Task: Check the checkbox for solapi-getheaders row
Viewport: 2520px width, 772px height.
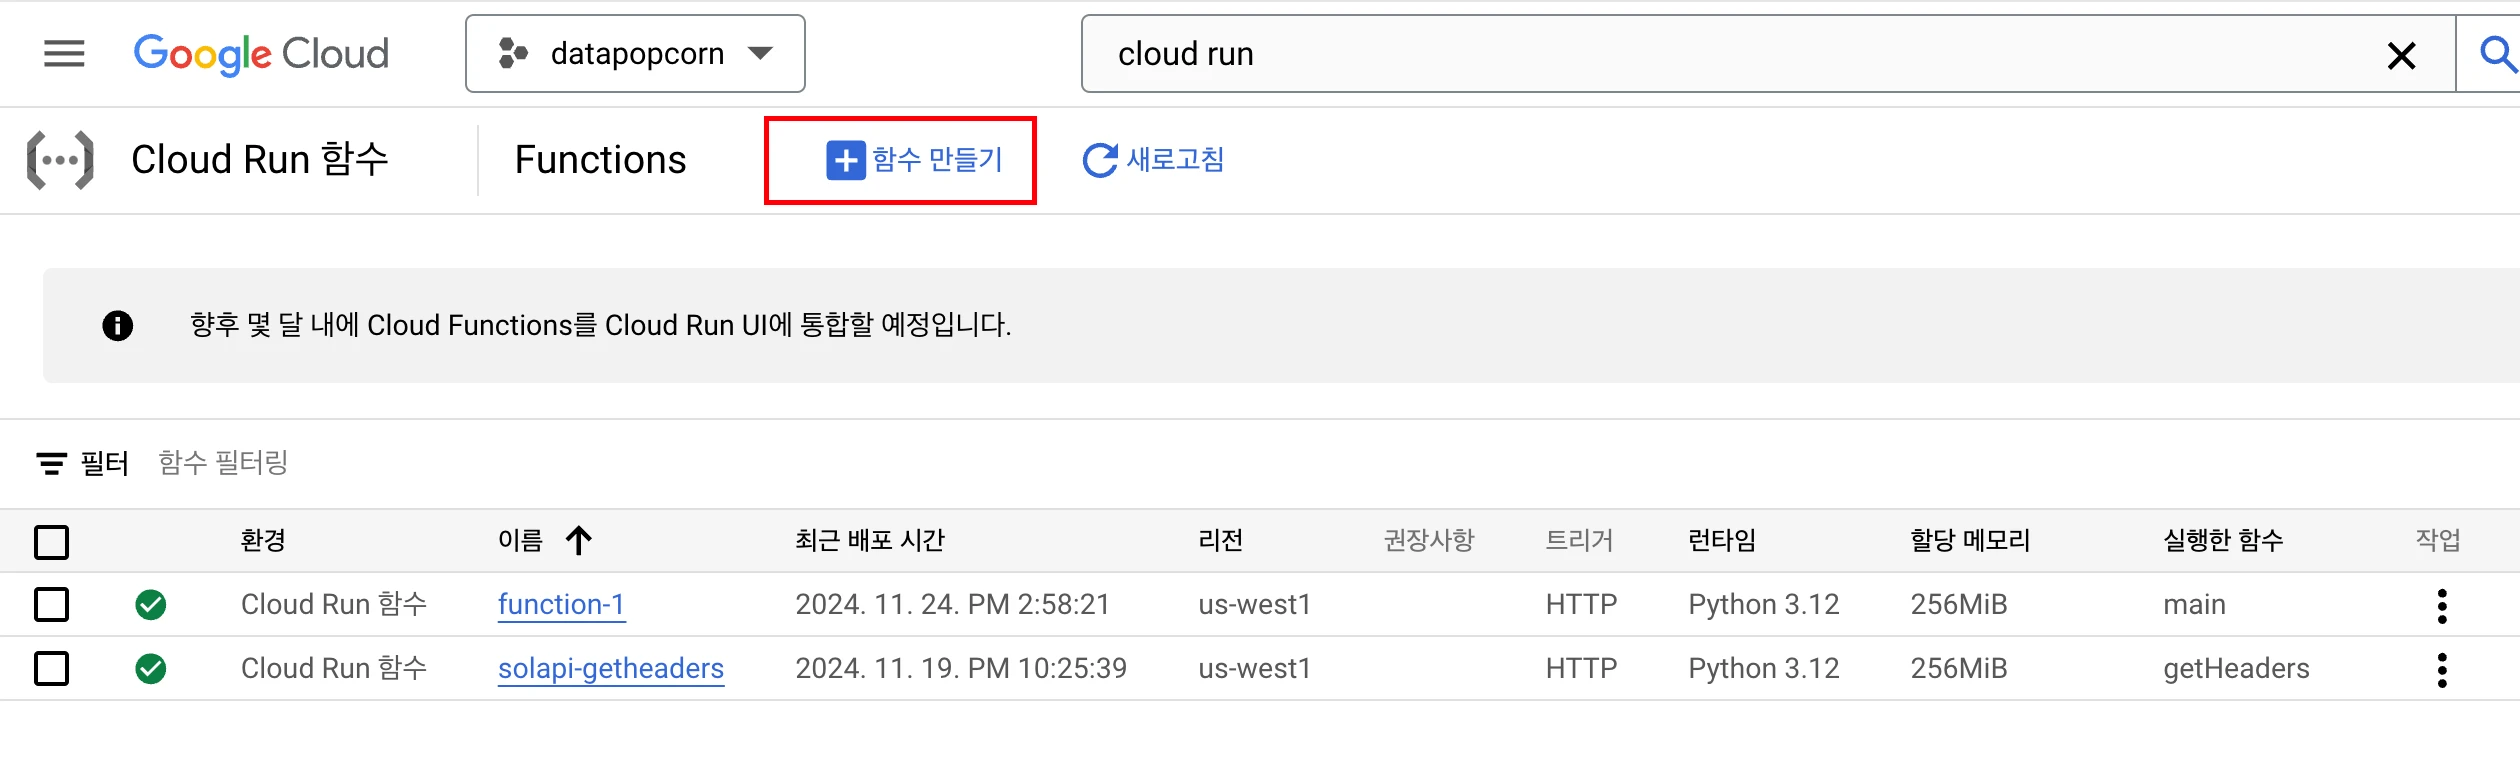Action: pos(52,669)
